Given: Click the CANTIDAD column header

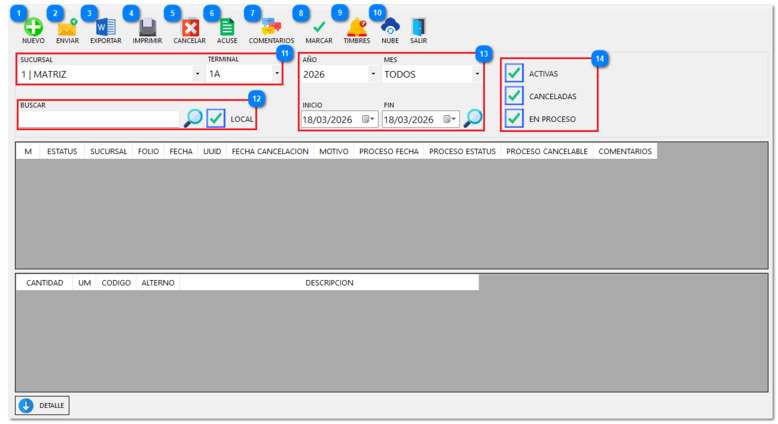Looking at the screenshot, I should (45, 283).
